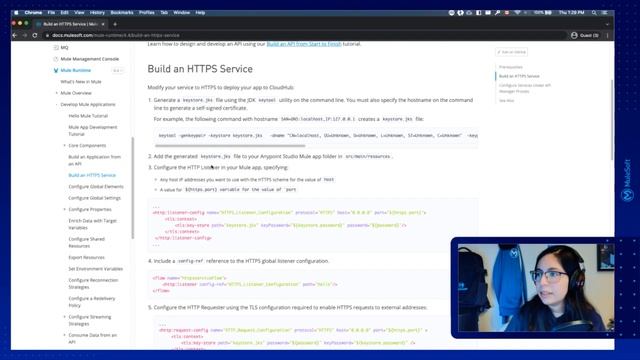640x360 pixels.
Task: Click the Edit on GitHub button
Action: click(x=511, y=52)
